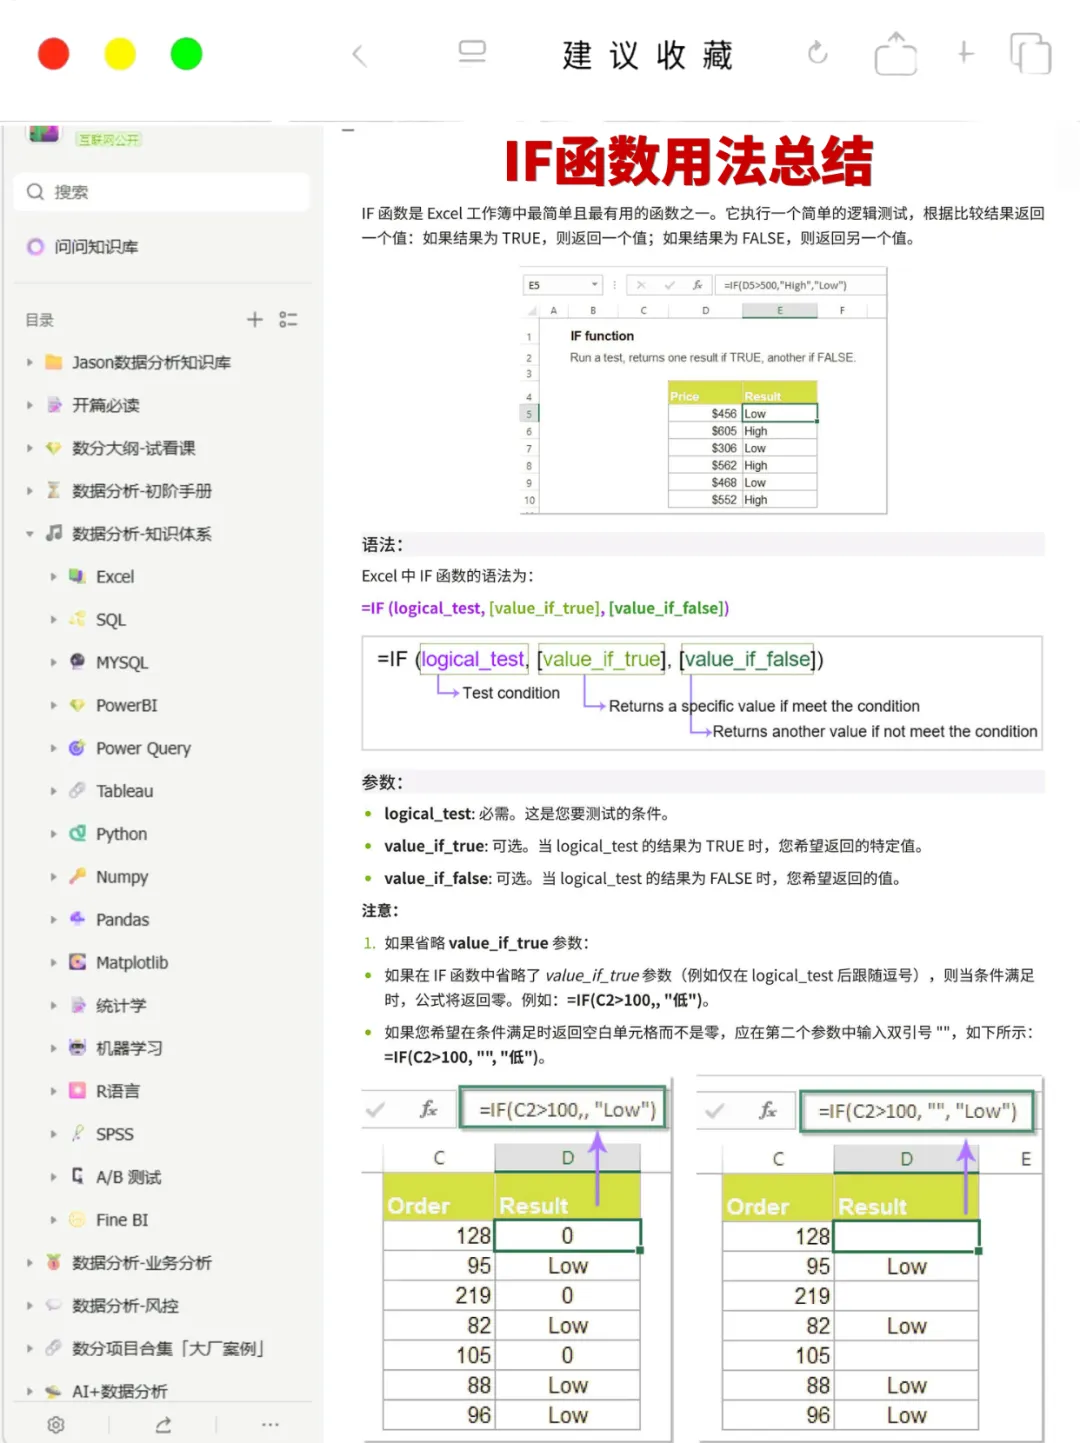Open the Pandas page
The image size is (1080, 1443).
pos(122,920)
